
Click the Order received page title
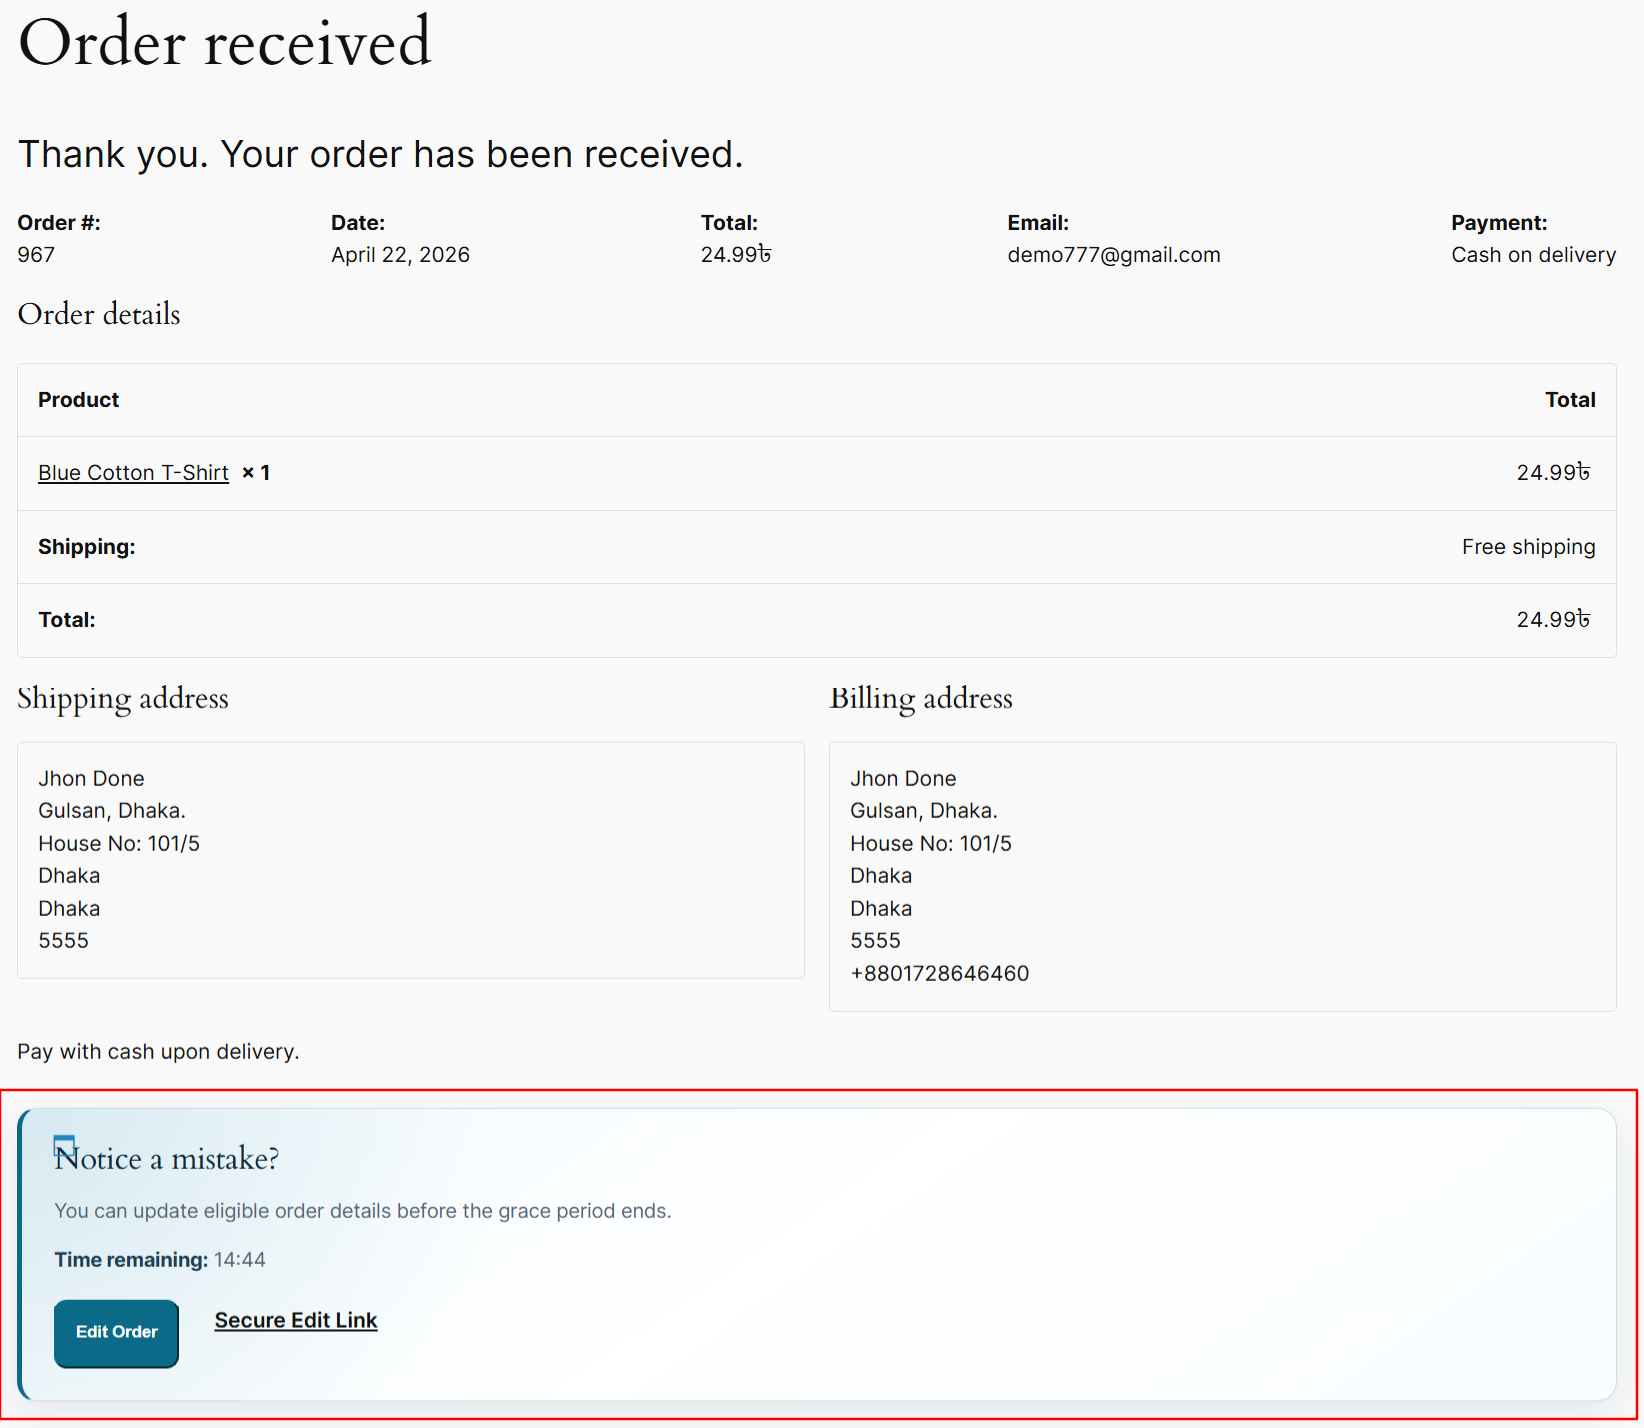click(225, 44)
